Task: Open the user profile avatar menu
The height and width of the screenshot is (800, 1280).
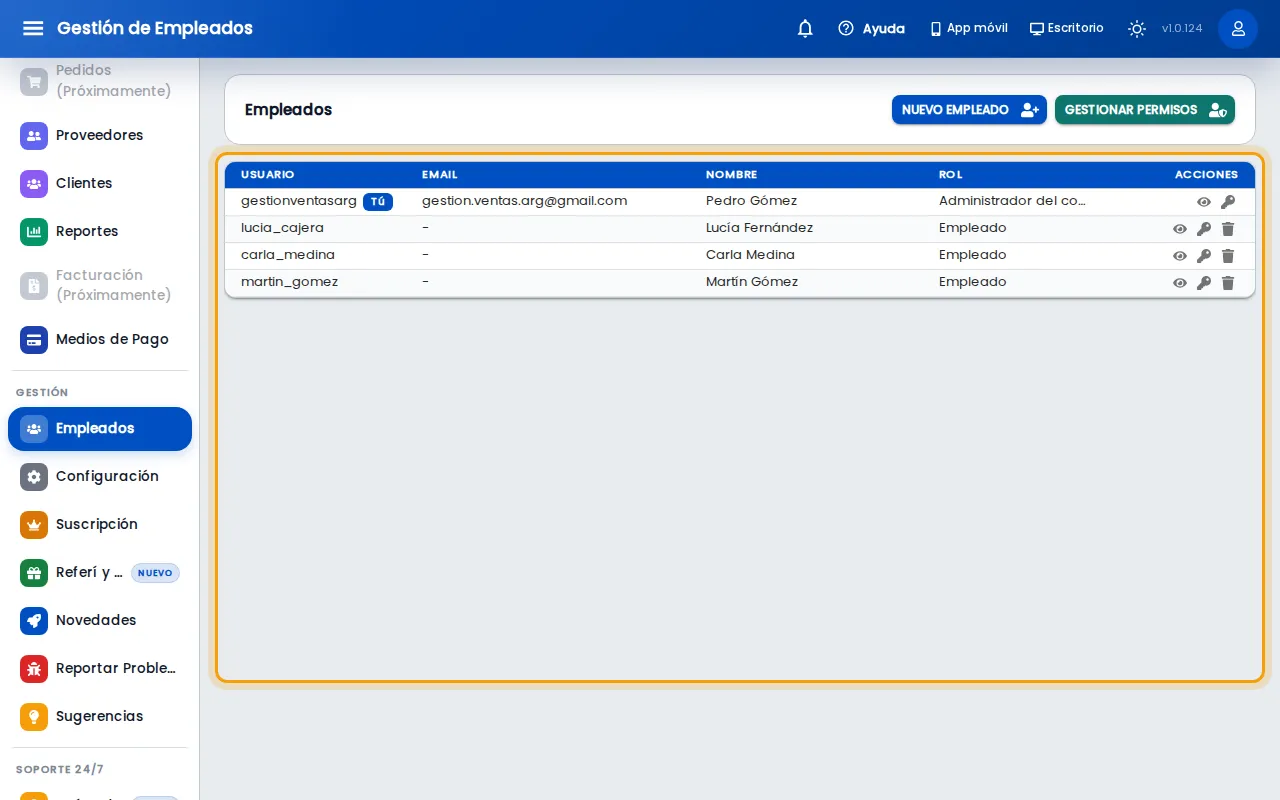Action: point(1238,28)
